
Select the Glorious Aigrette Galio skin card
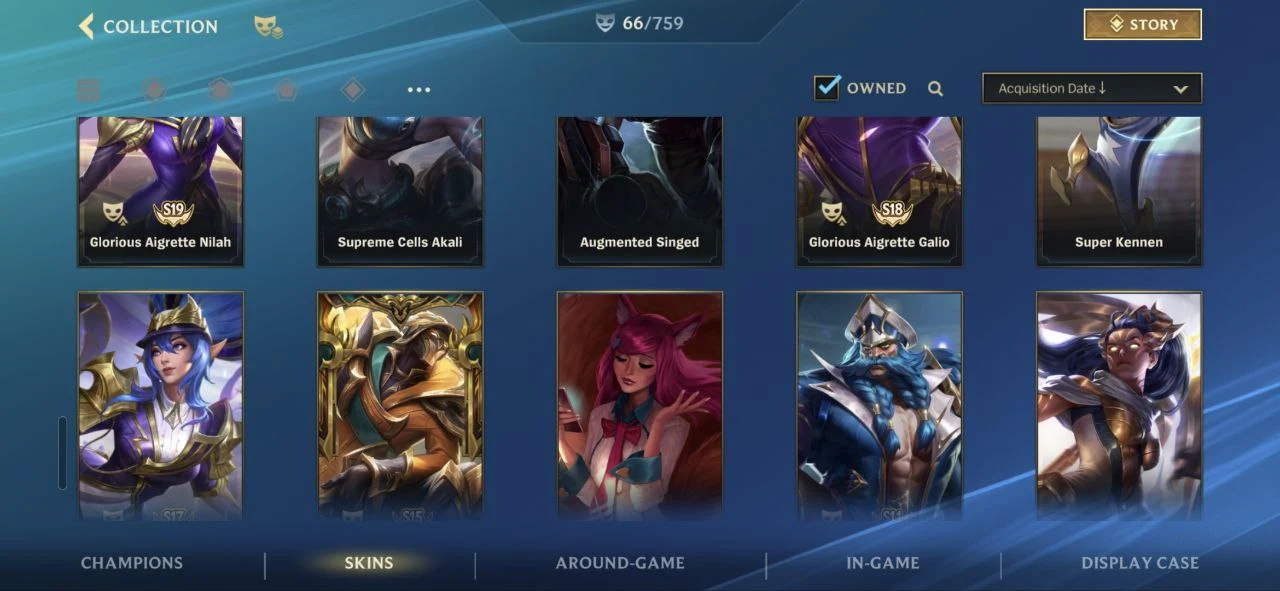click(x=879, y=192)
